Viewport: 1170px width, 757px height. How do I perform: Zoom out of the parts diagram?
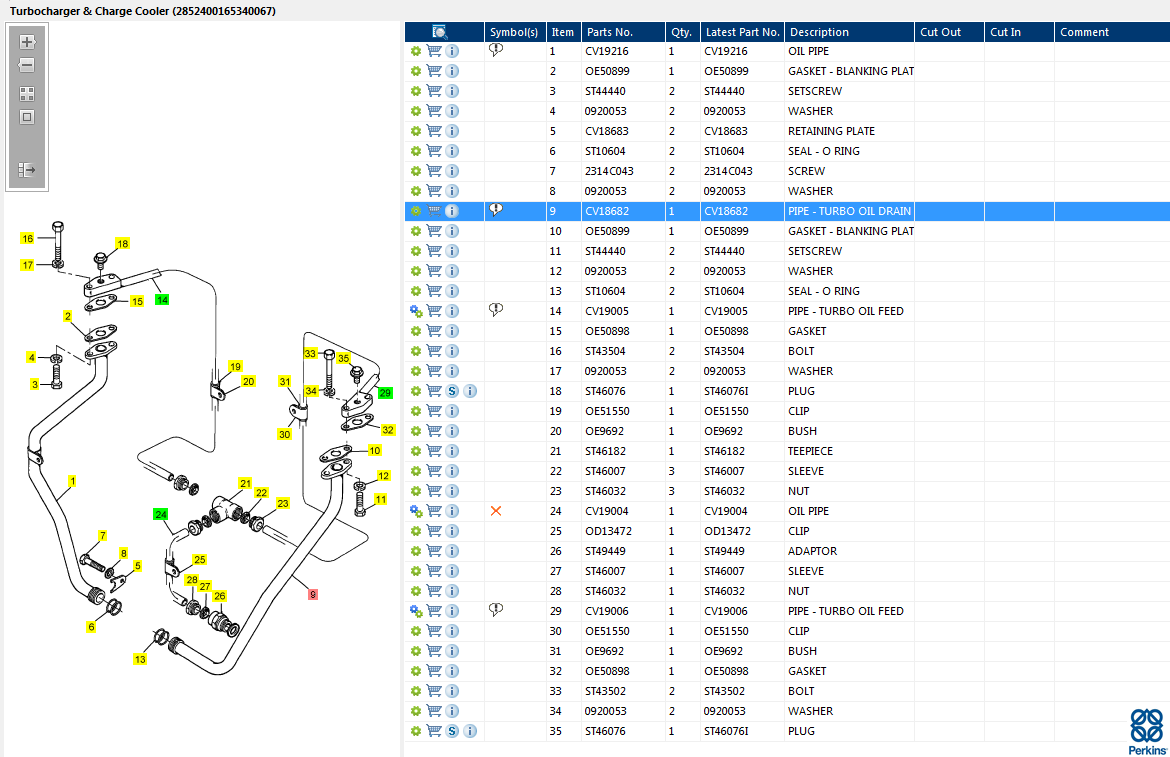(27, 66)
